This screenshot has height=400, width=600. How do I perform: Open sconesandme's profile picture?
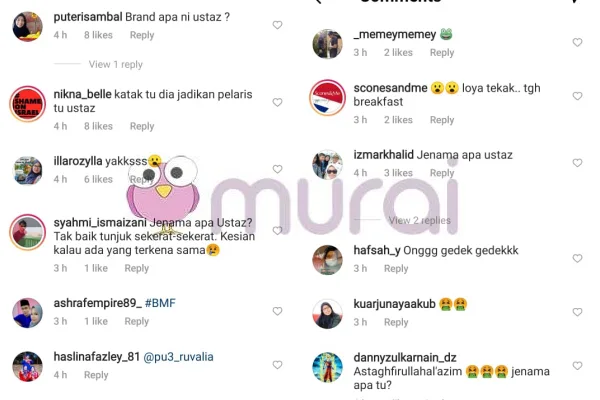[327, 98]
